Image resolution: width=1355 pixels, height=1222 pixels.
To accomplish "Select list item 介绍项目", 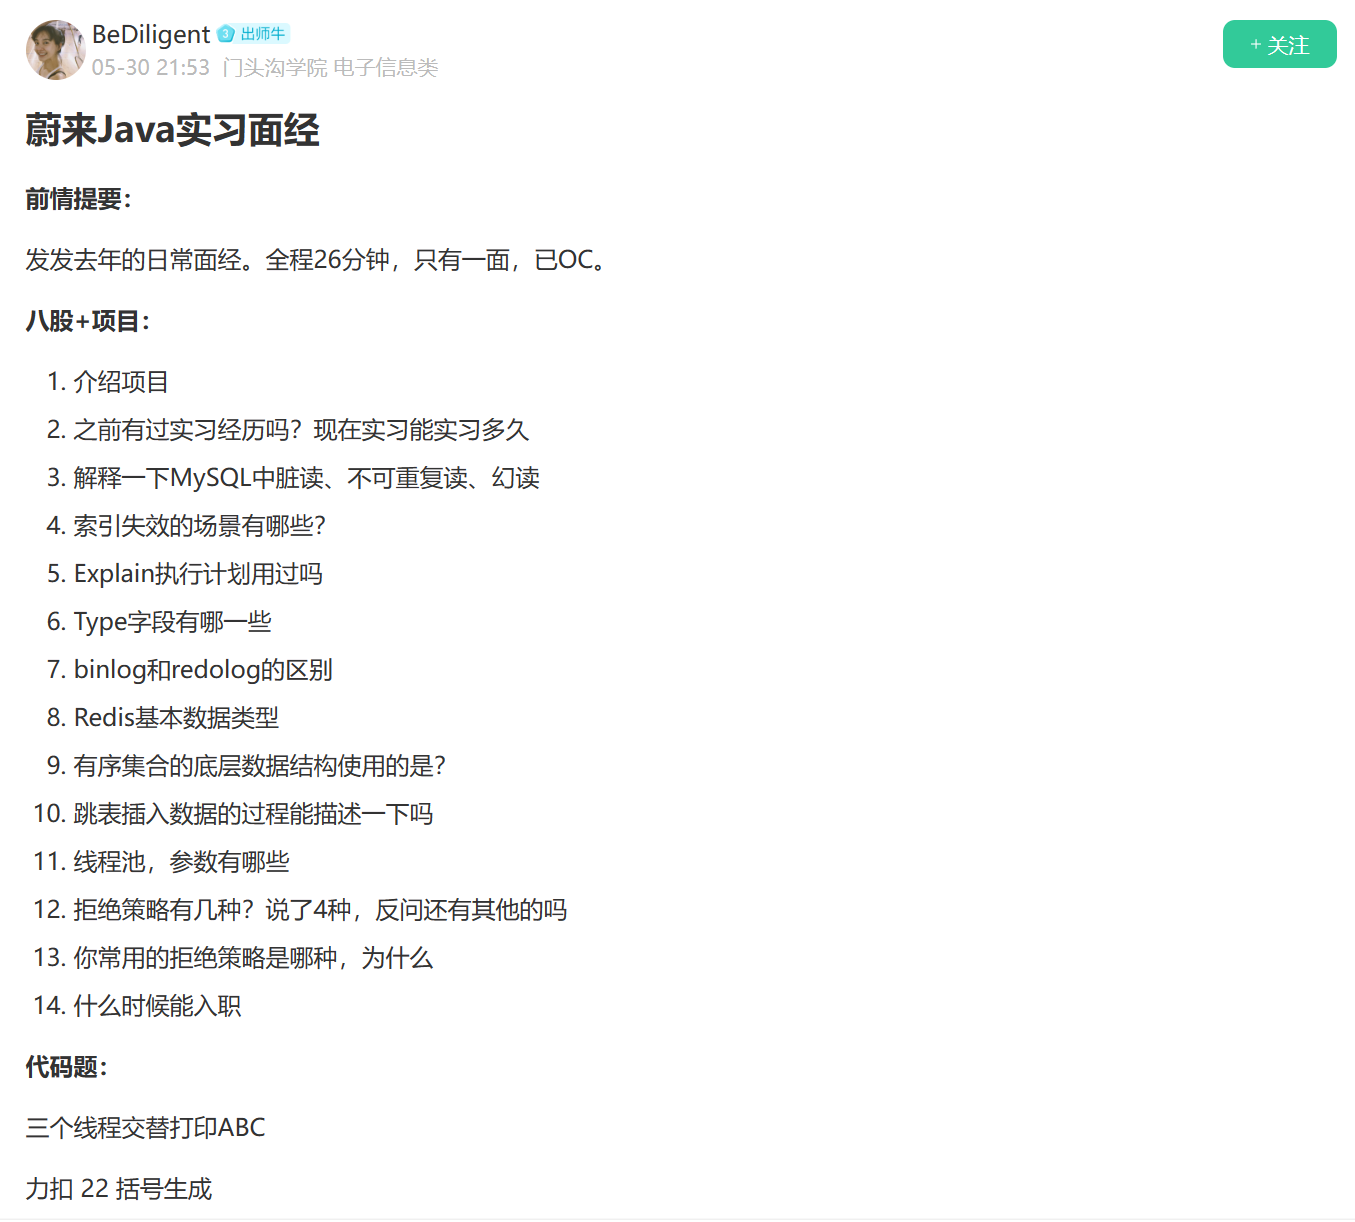I will coord(121,382).
